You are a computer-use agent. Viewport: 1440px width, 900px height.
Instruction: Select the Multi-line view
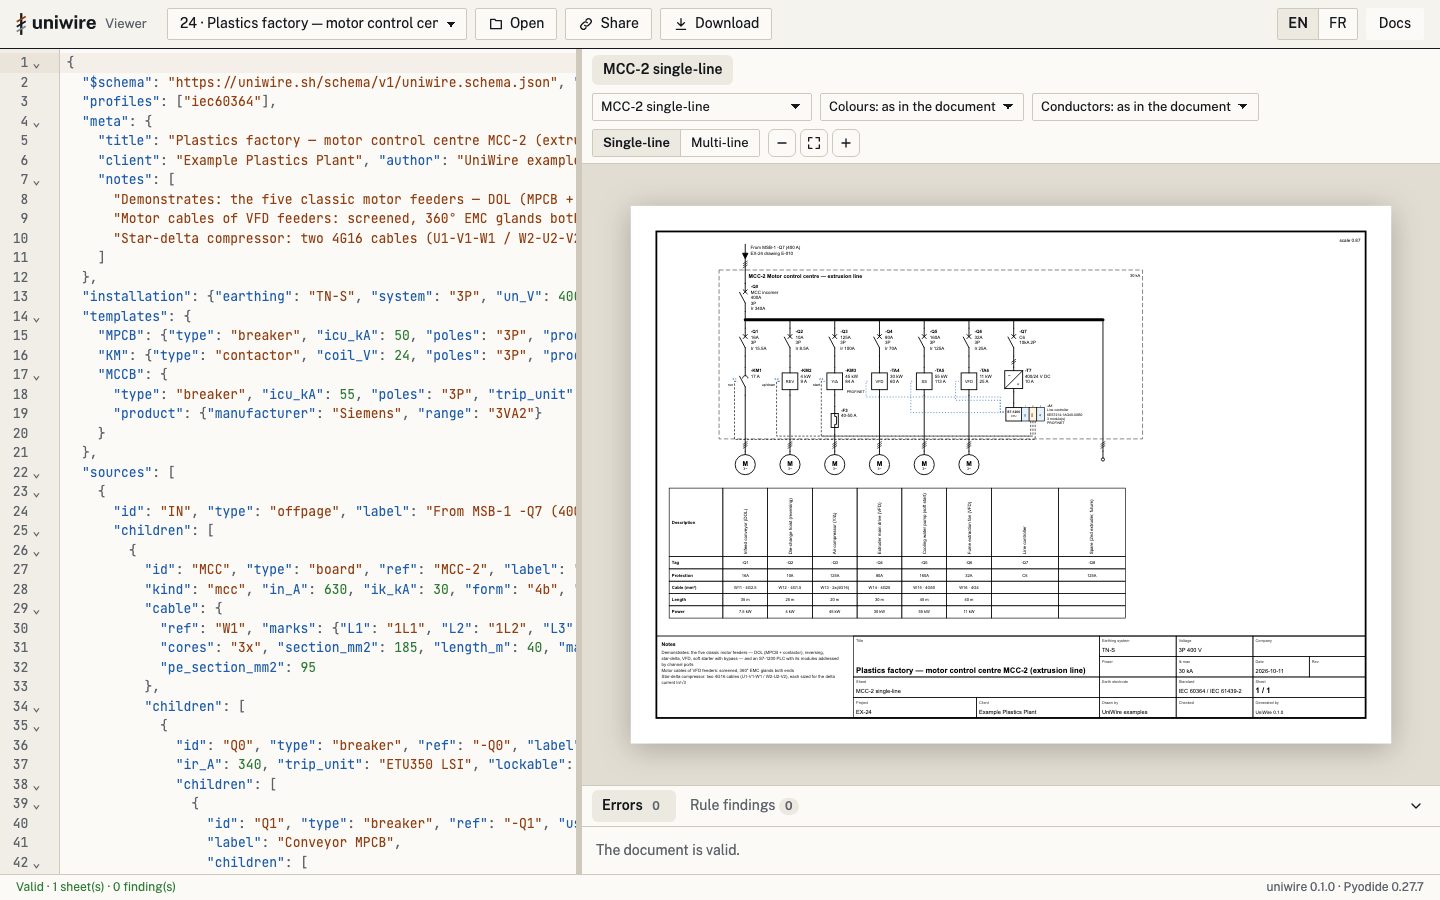tap(720, 143)
